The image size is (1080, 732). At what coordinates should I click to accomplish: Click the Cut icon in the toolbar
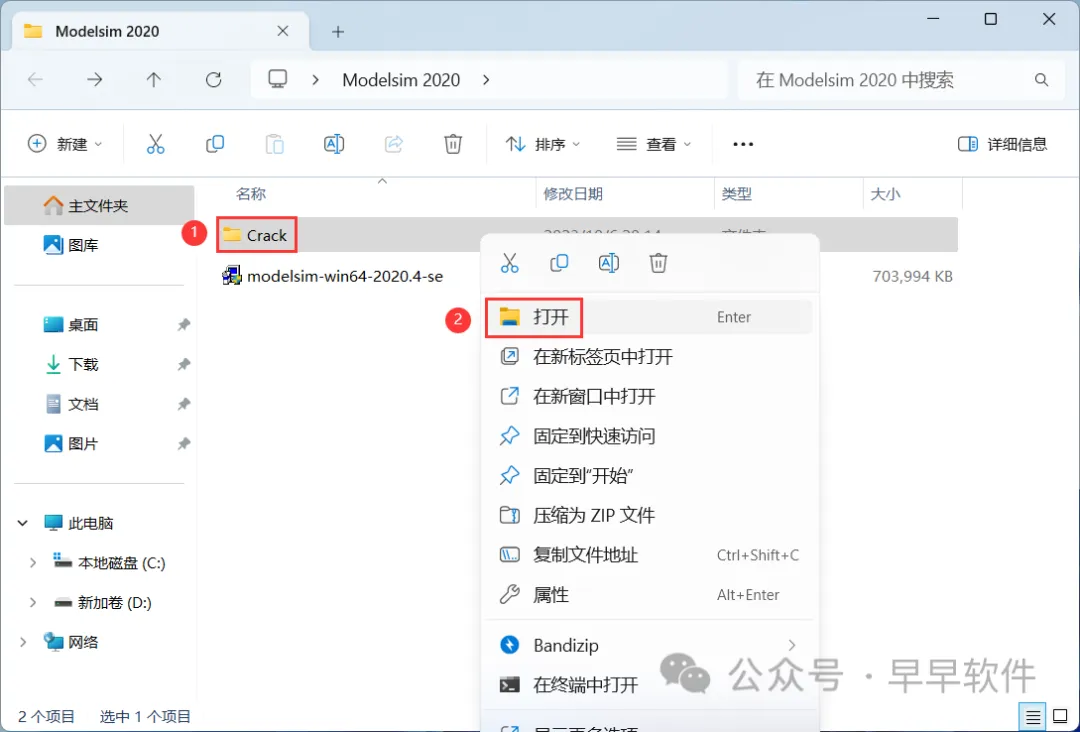tap(156, 144)
